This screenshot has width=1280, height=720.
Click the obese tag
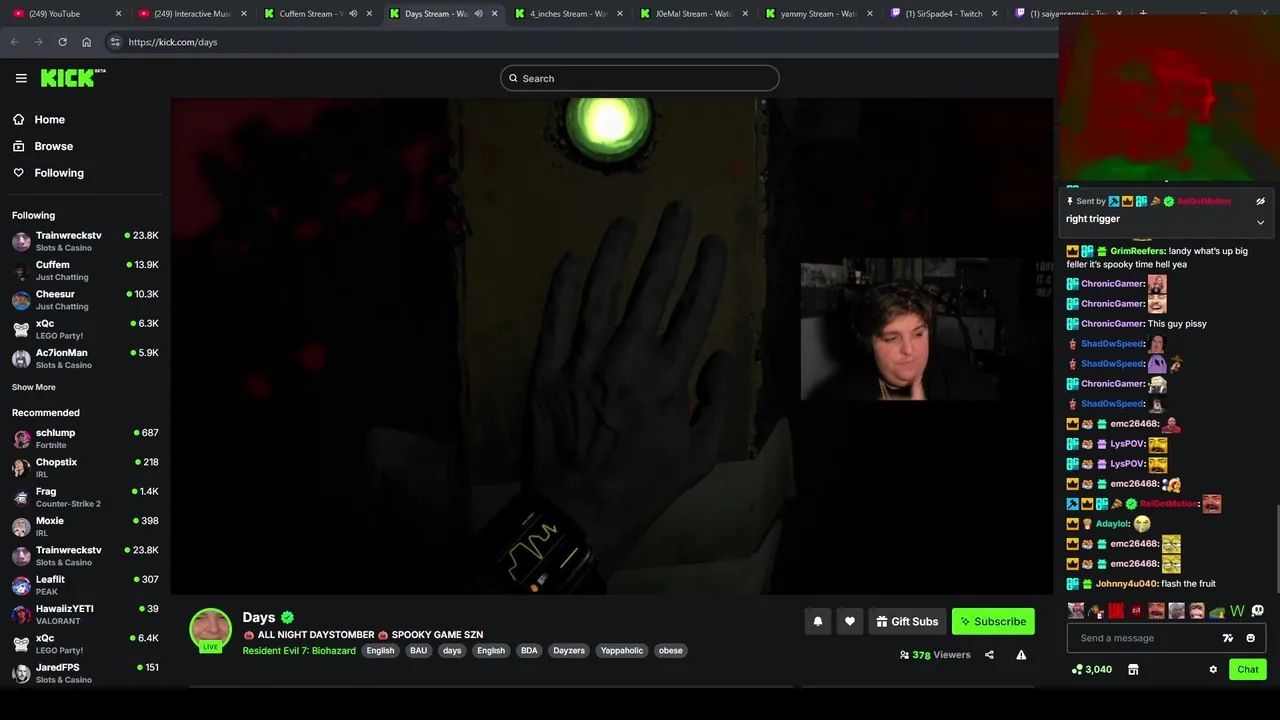pyautogui.click(x=671, y=650)
